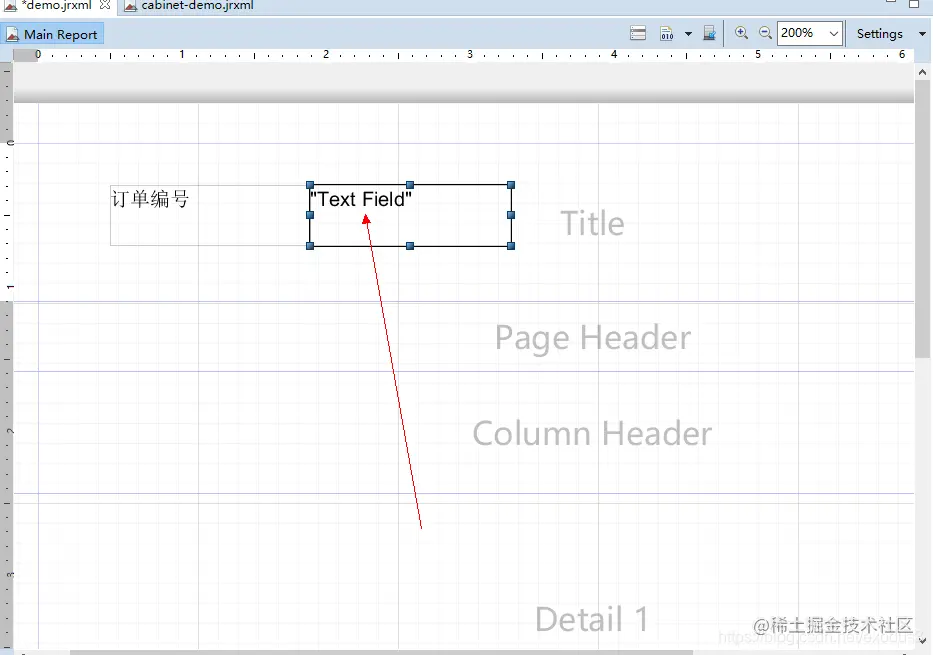
Task: Click the Column Header band label
Action: [592, 433]
